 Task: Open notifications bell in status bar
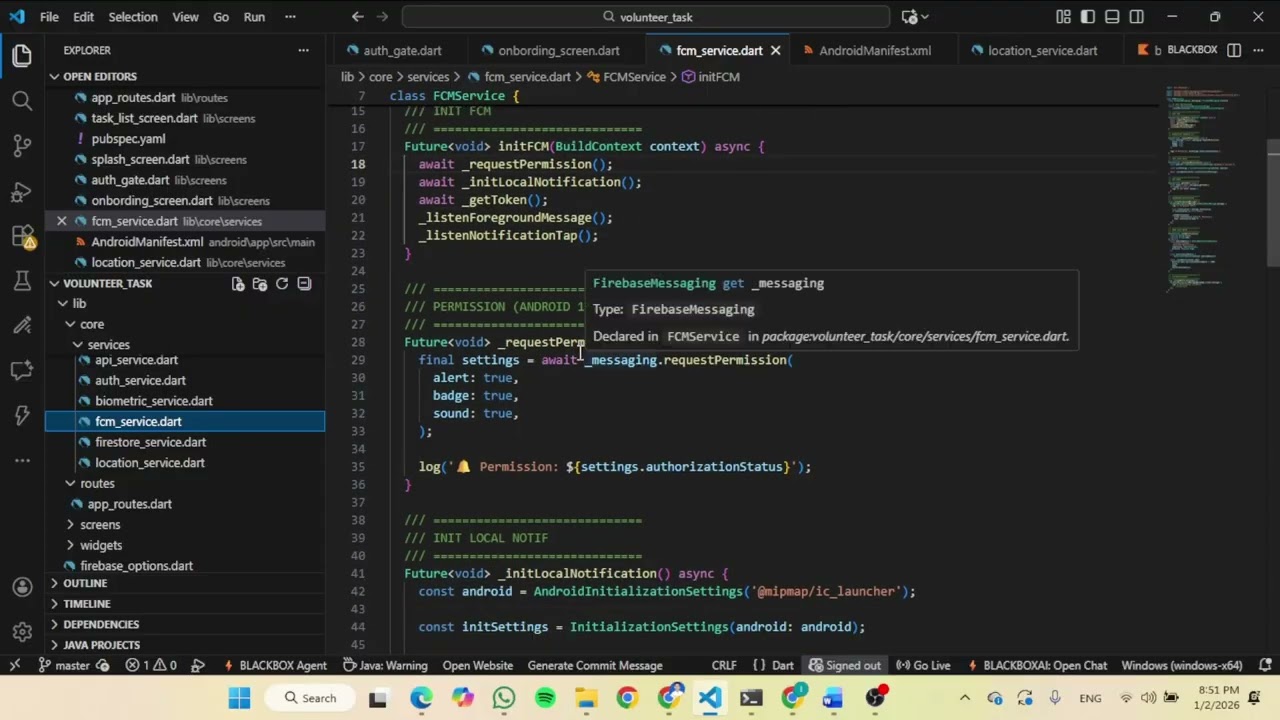coord(1266,665)
